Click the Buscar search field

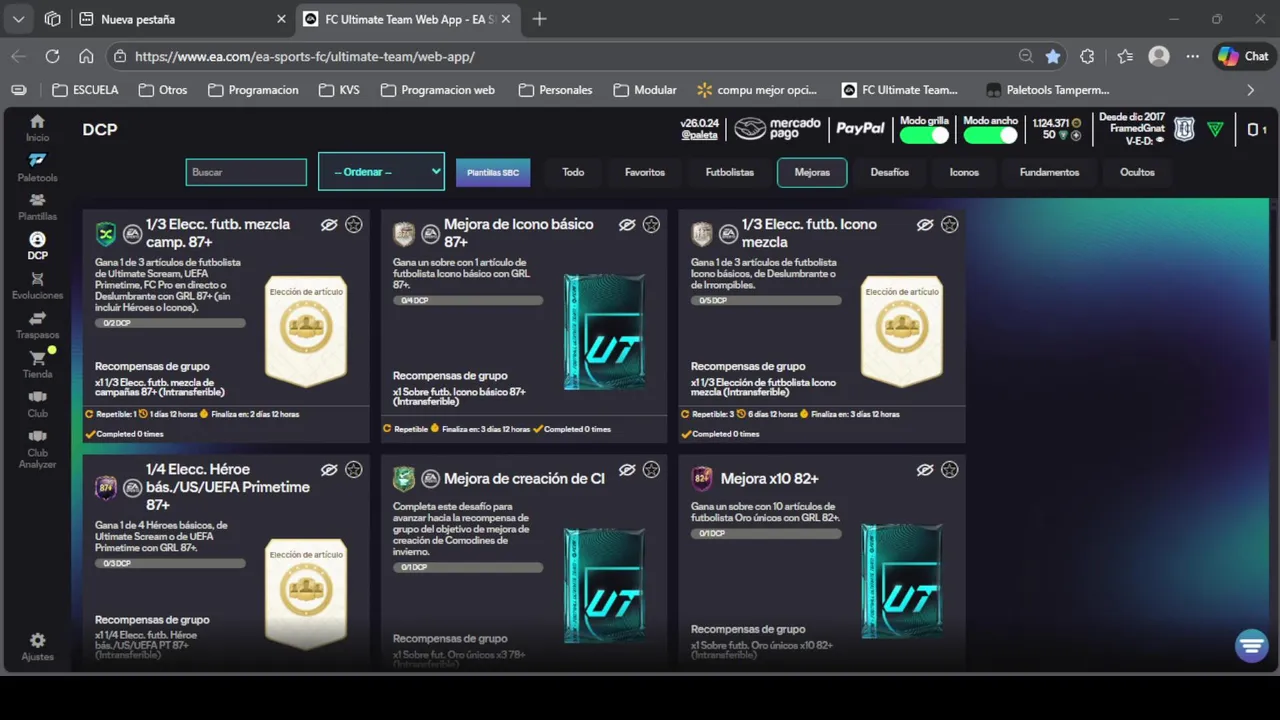(246, 172)
